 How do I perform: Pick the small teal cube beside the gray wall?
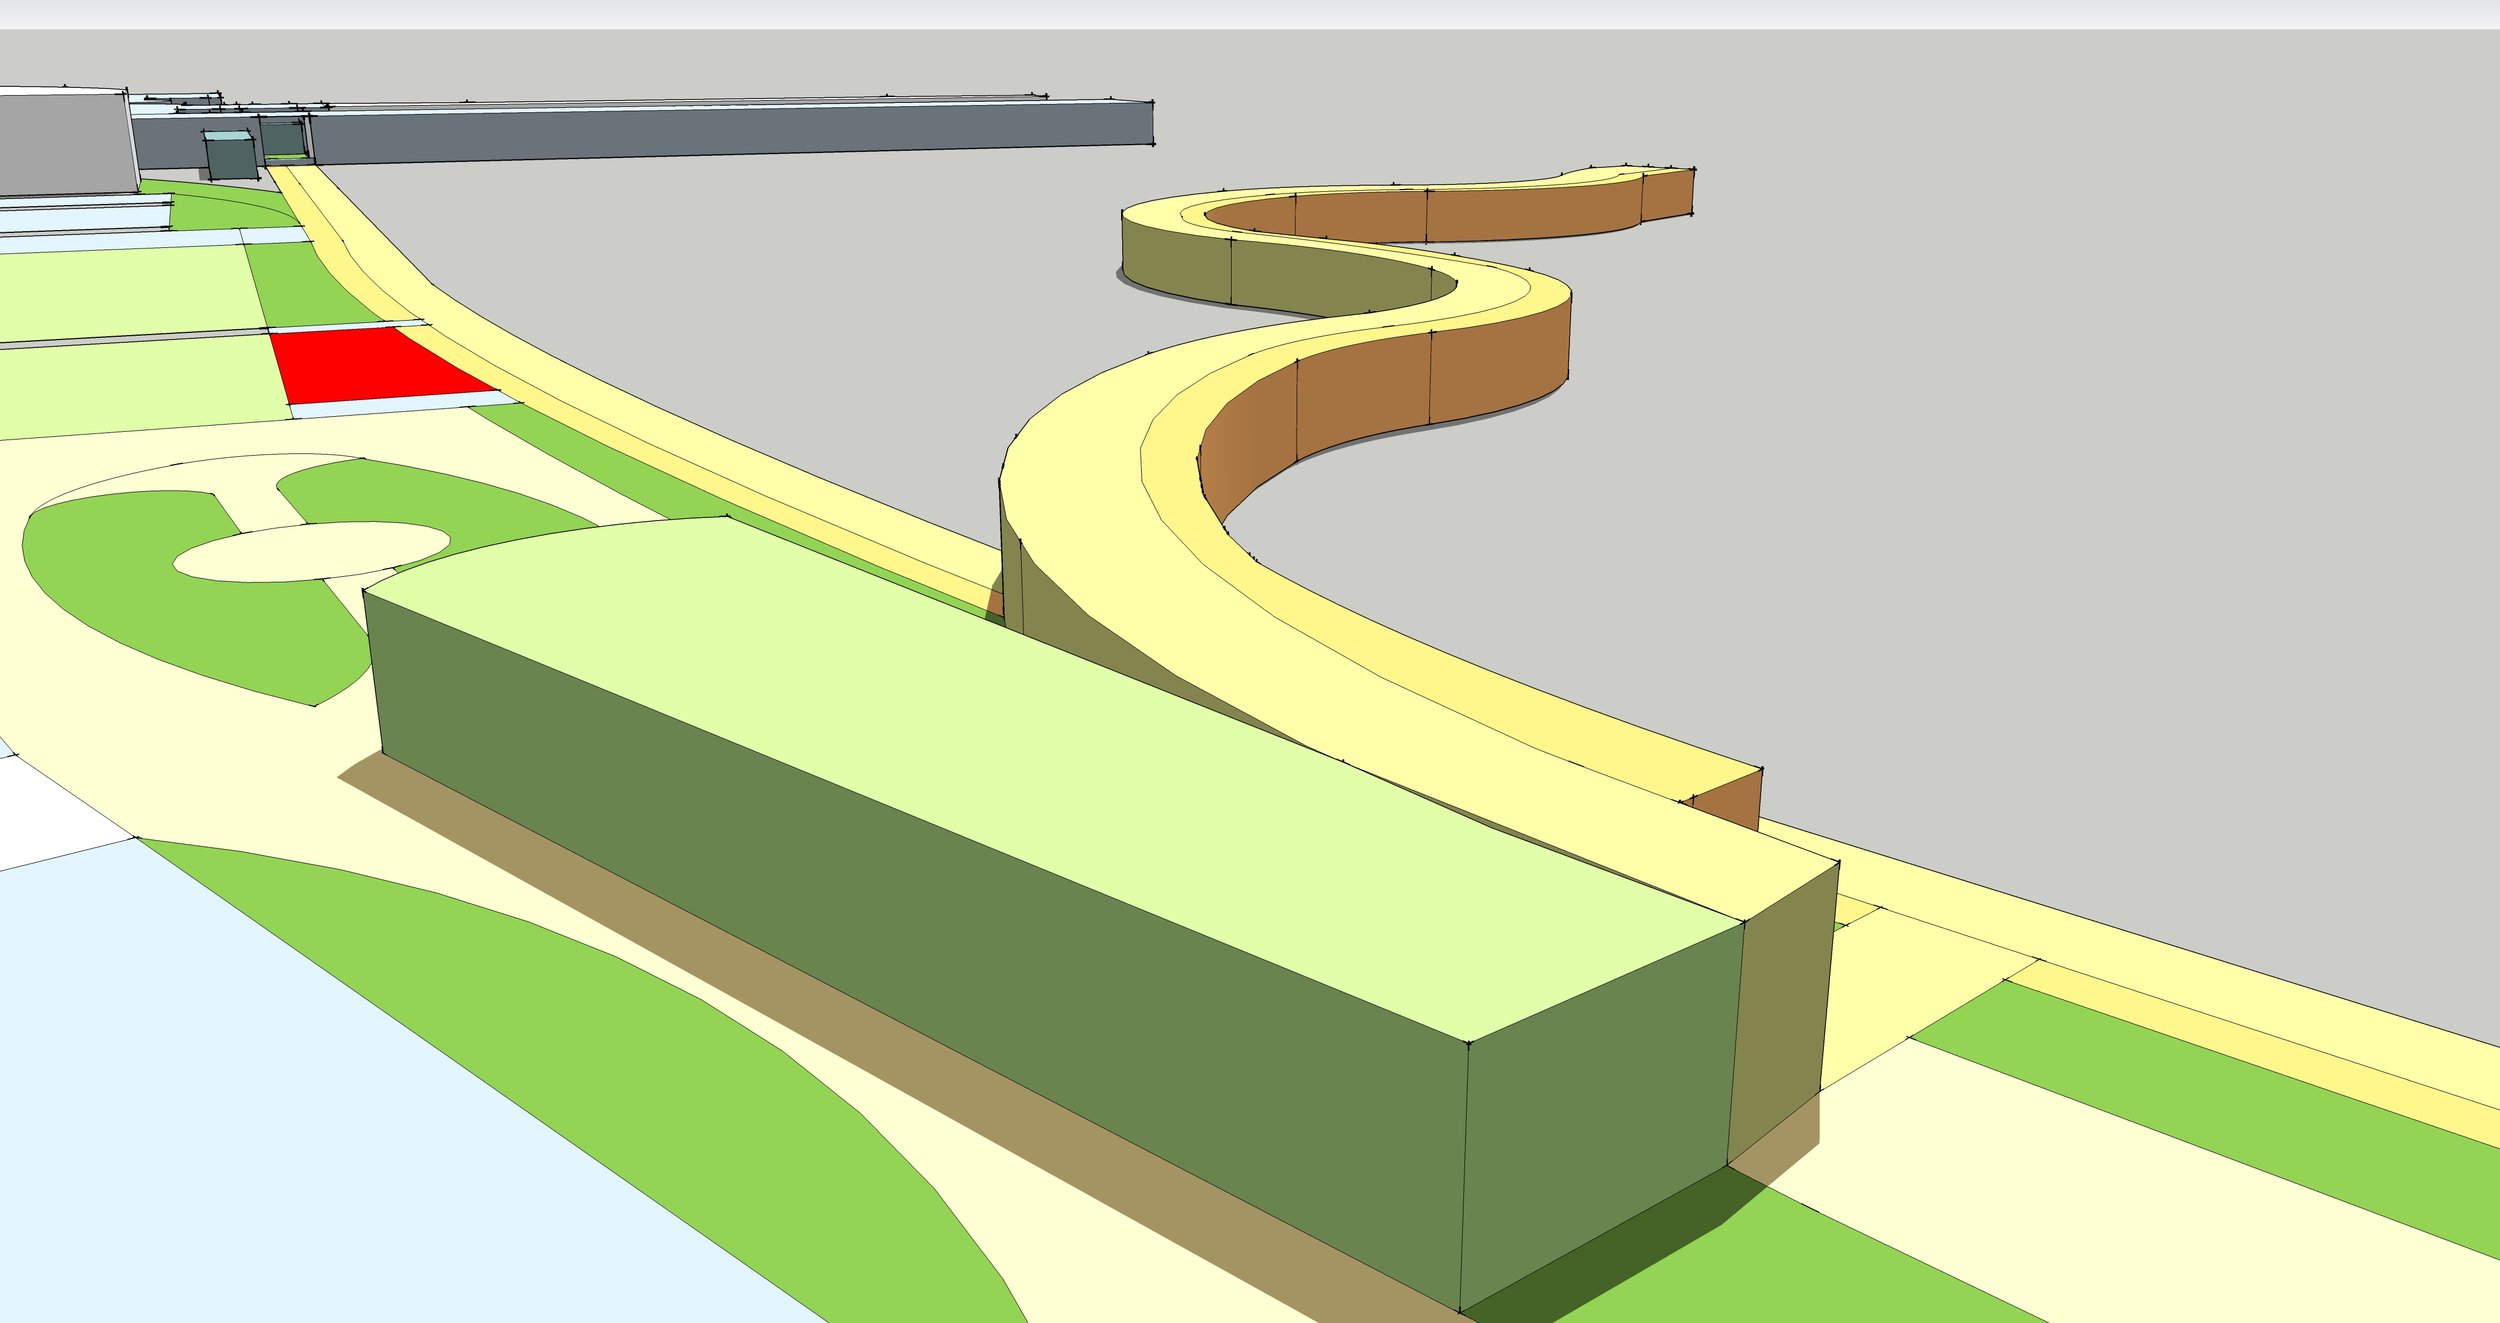pos(230,155)
